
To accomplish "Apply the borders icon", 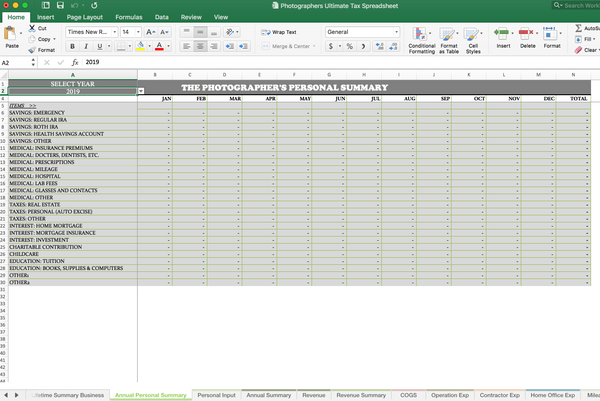I will pyautogui.click(x=121, y=46).
